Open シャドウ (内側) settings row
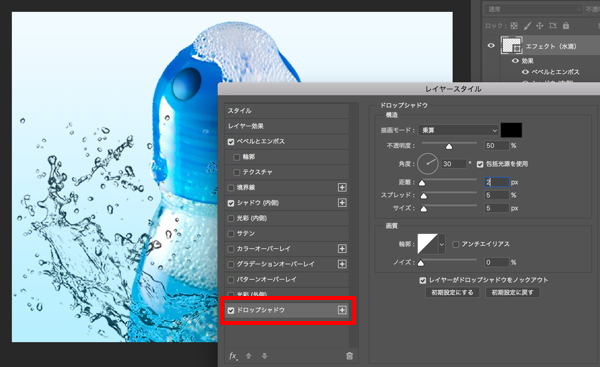This screenshot has width=600, height=367. tap(287, 203)
